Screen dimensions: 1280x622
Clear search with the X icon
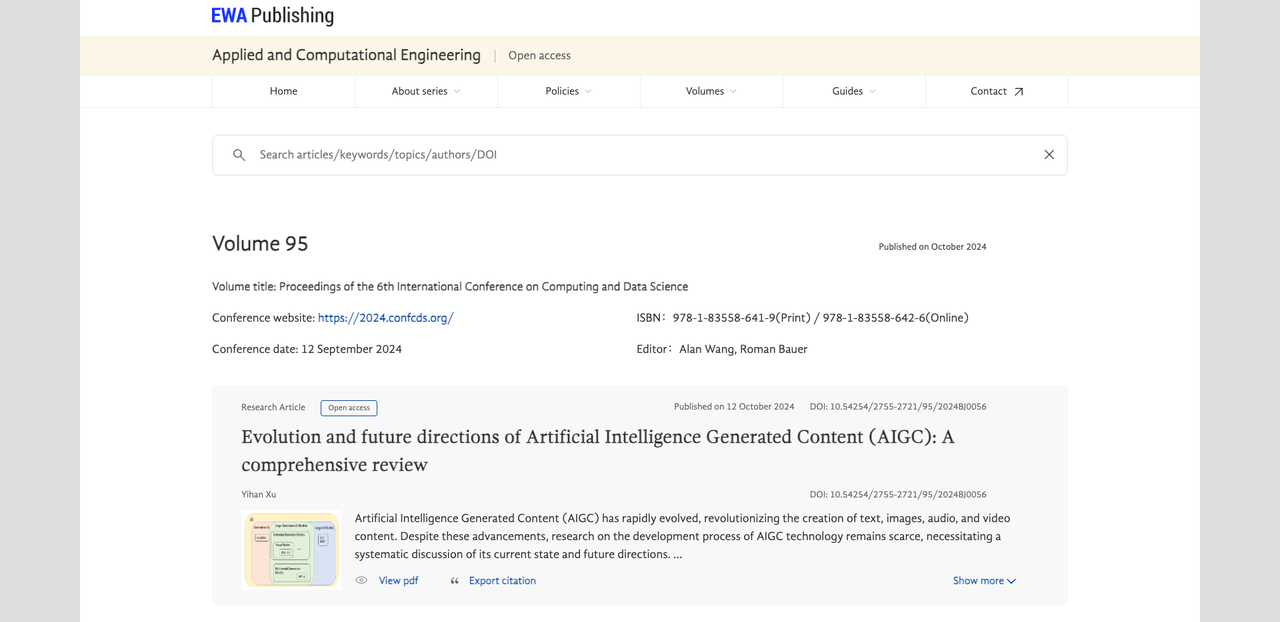(x=1049, y=155)
